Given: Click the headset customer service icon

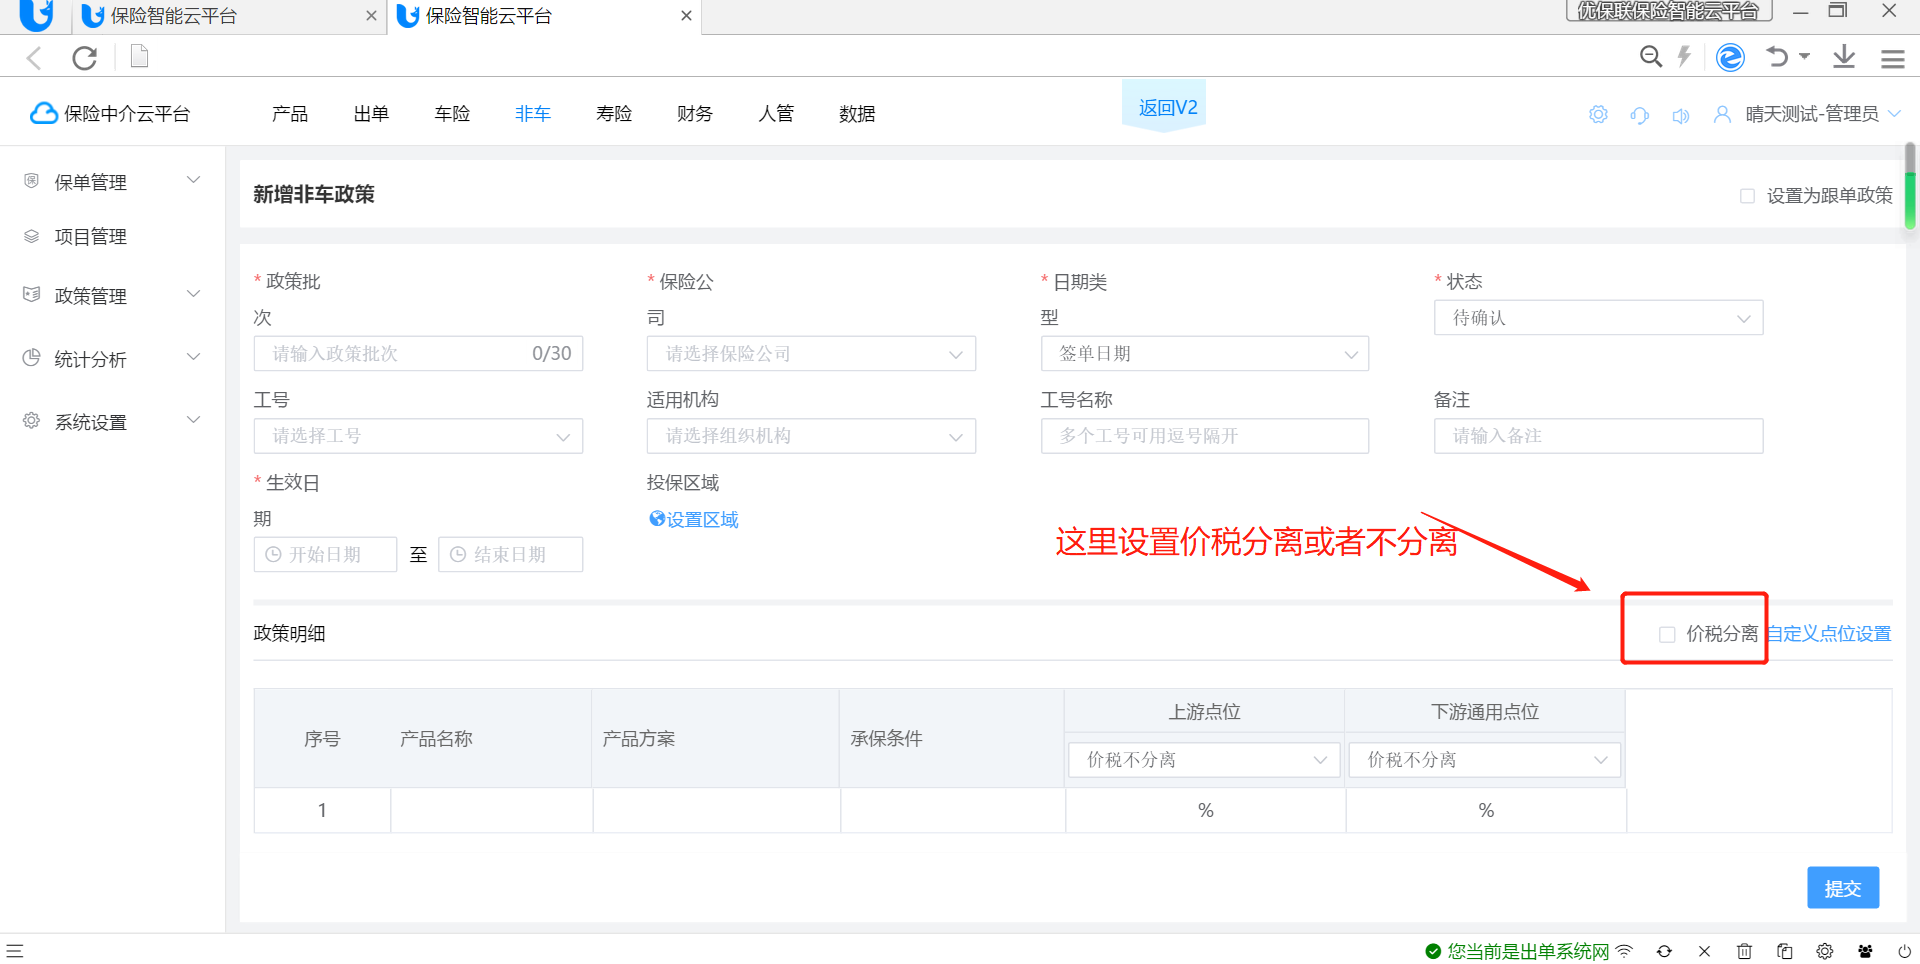Looking at the screenshot, I should [x=1640, y=115].
